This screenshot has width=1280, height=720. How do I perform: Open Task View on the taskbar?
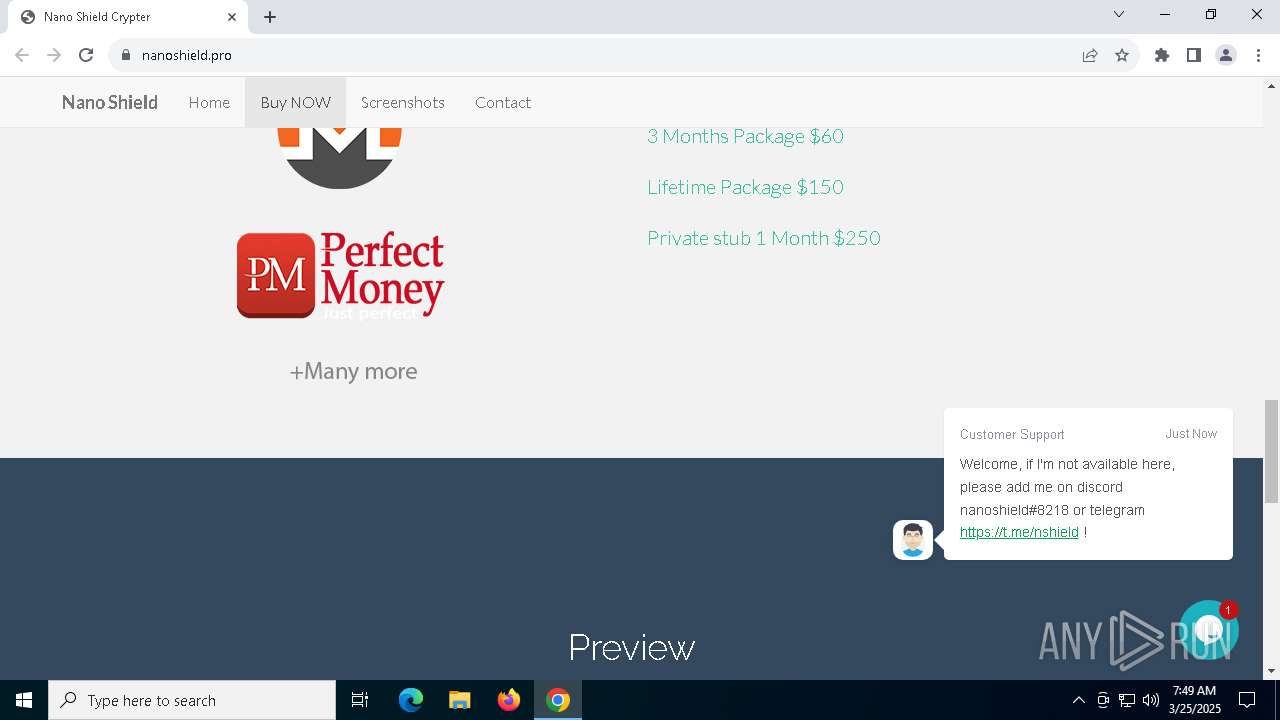tap(360, 700)
